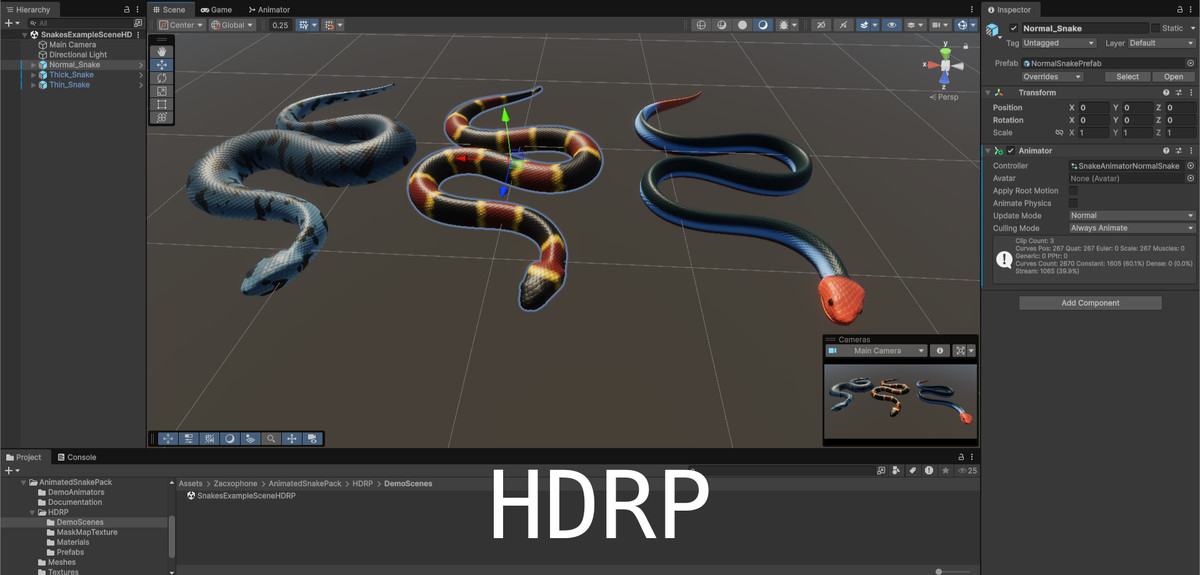Click the favorites star icon in Project panel
Viewport: 1200px width, 575px height.
coord(945,470)
